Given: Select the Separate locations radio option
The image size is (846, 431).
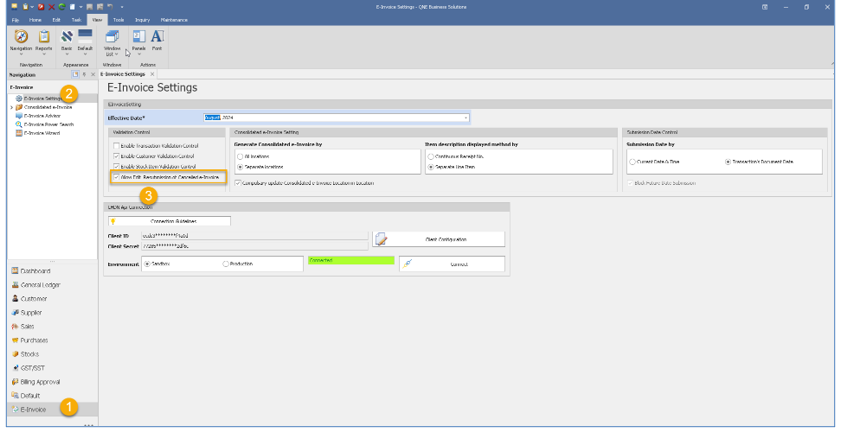Looking at the screenshot, I should 241,167.
